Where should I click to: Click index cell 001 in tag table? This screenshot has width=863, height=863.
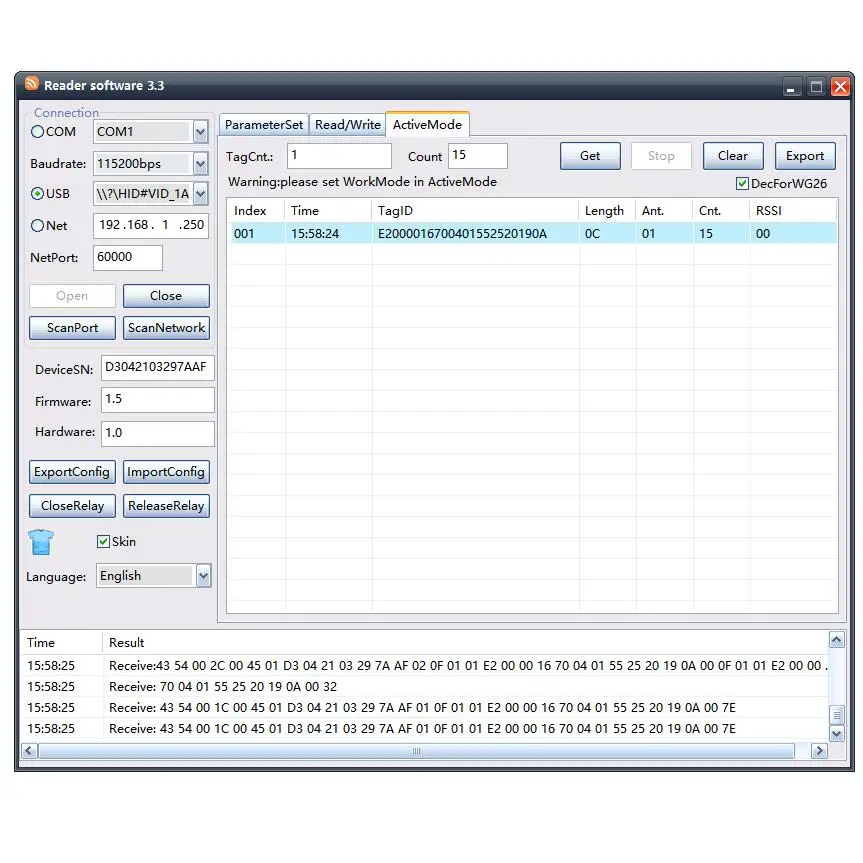[x=244, y=234]
